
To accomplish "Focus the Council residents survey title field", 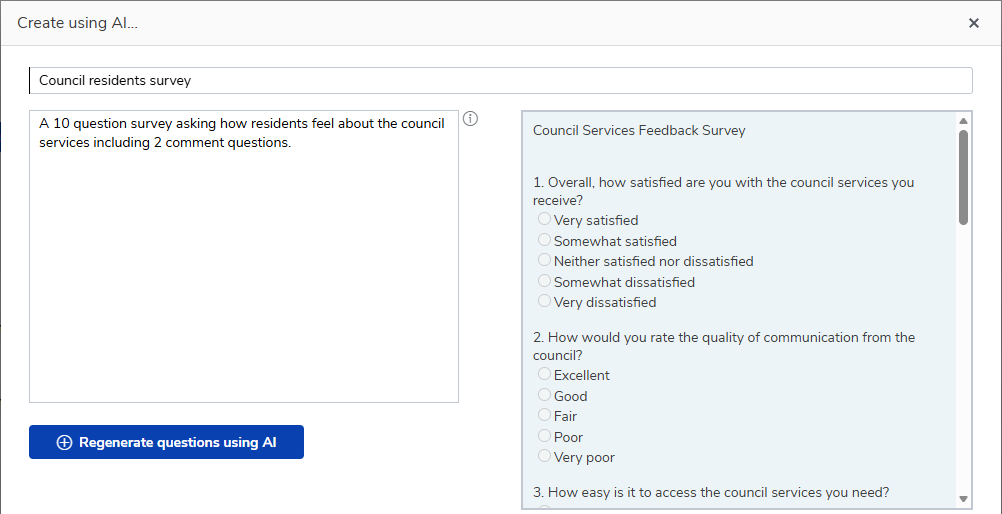I will 501,81.
